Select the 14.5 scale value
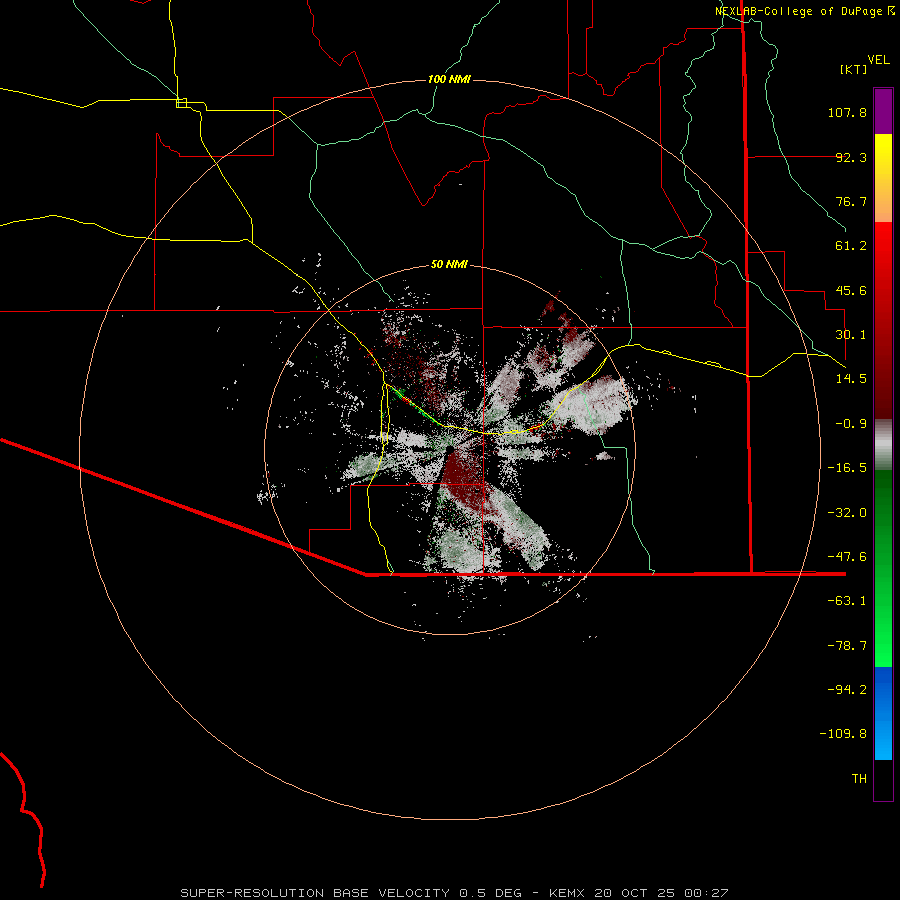Viewport: 900px width, 900px height. (x=851, y=379)
